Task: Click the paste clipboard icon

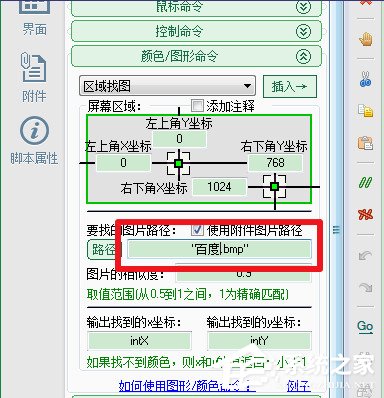Action: 365,143
